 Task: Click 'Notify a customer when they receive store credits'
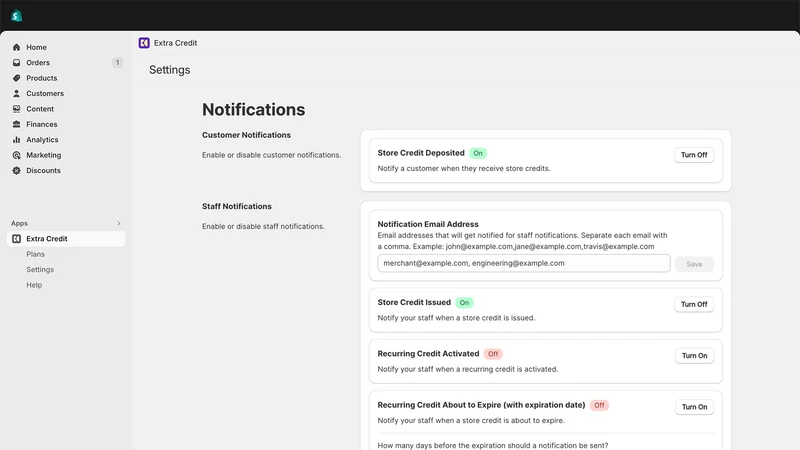coord(464,168)
